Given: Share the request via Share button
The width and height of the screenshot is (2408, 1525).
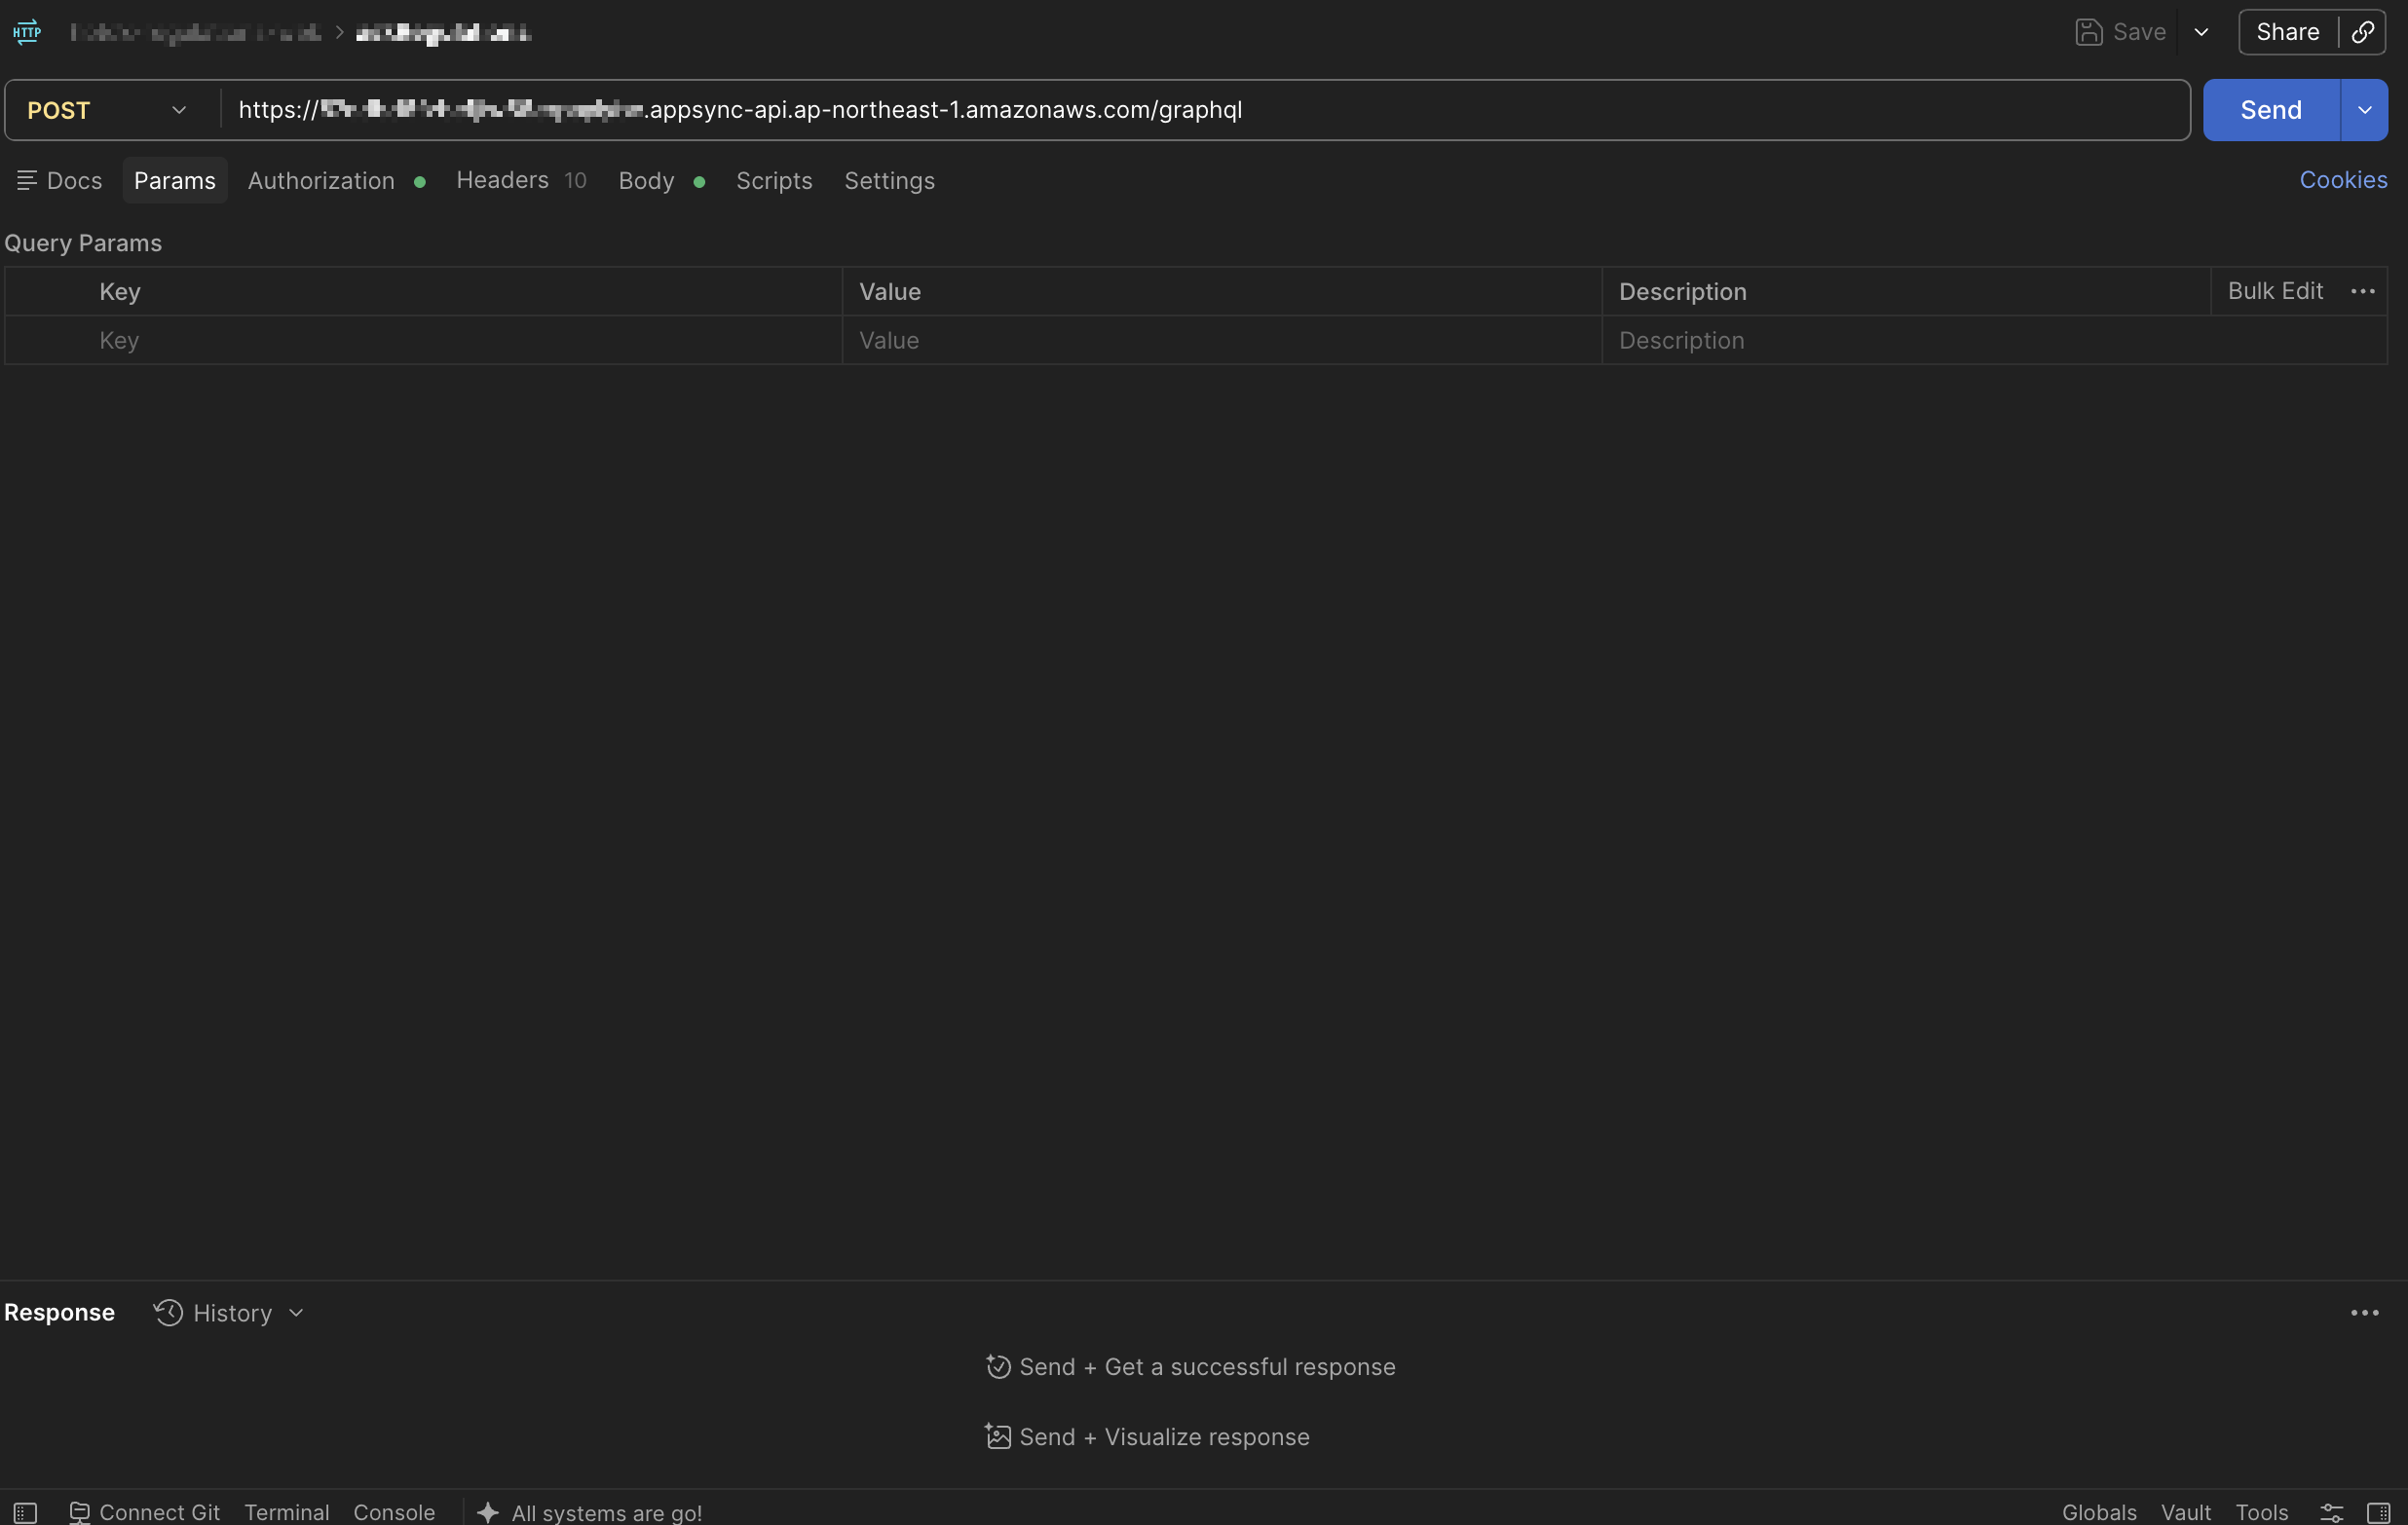Looking at the screenshot, I should [2288, 32].
